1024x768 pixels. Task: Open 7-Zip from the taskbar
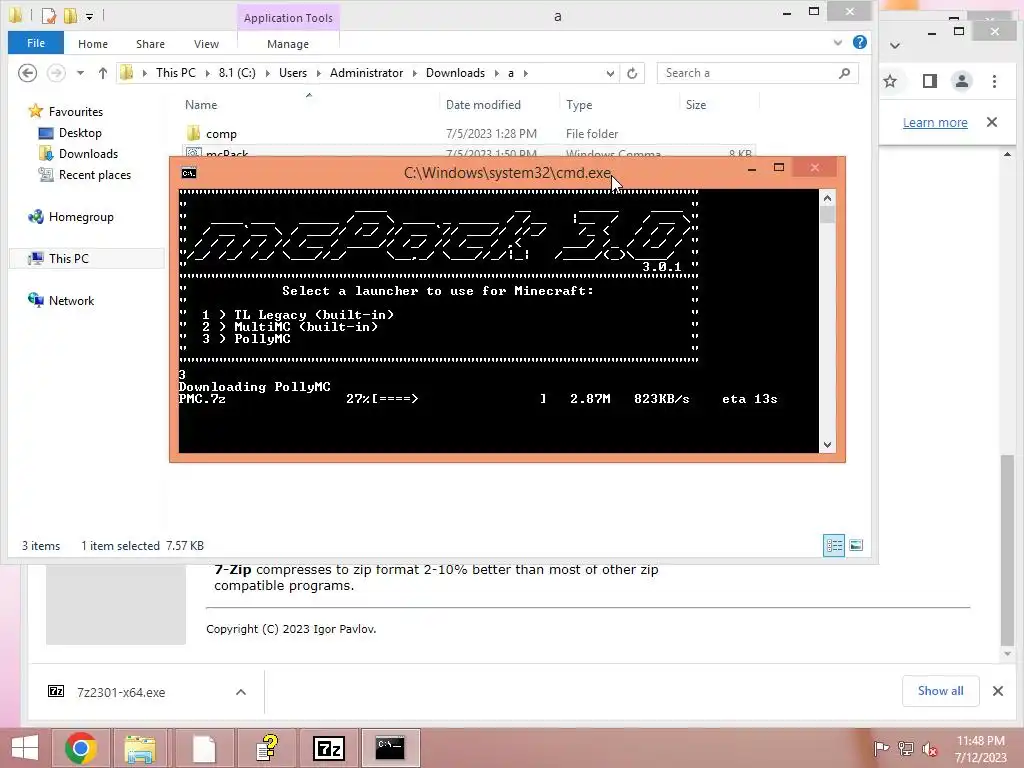coord(328,748)
